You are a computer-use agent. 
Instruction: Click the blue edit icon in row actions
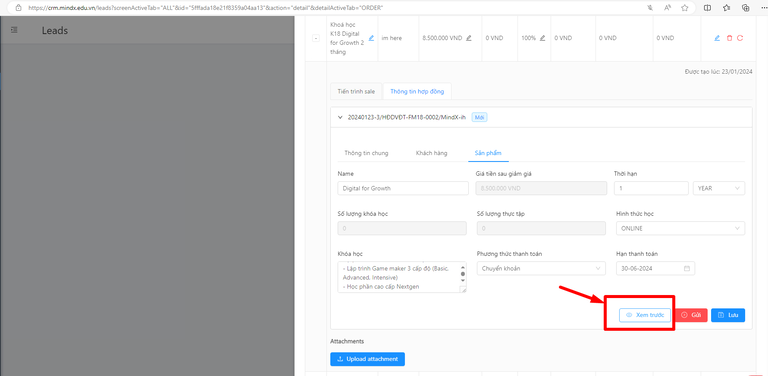(717, 38)
